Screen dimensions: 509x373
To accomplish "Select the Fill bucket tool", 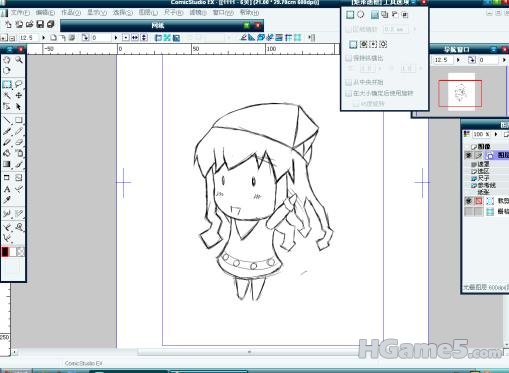I will 7,153.
